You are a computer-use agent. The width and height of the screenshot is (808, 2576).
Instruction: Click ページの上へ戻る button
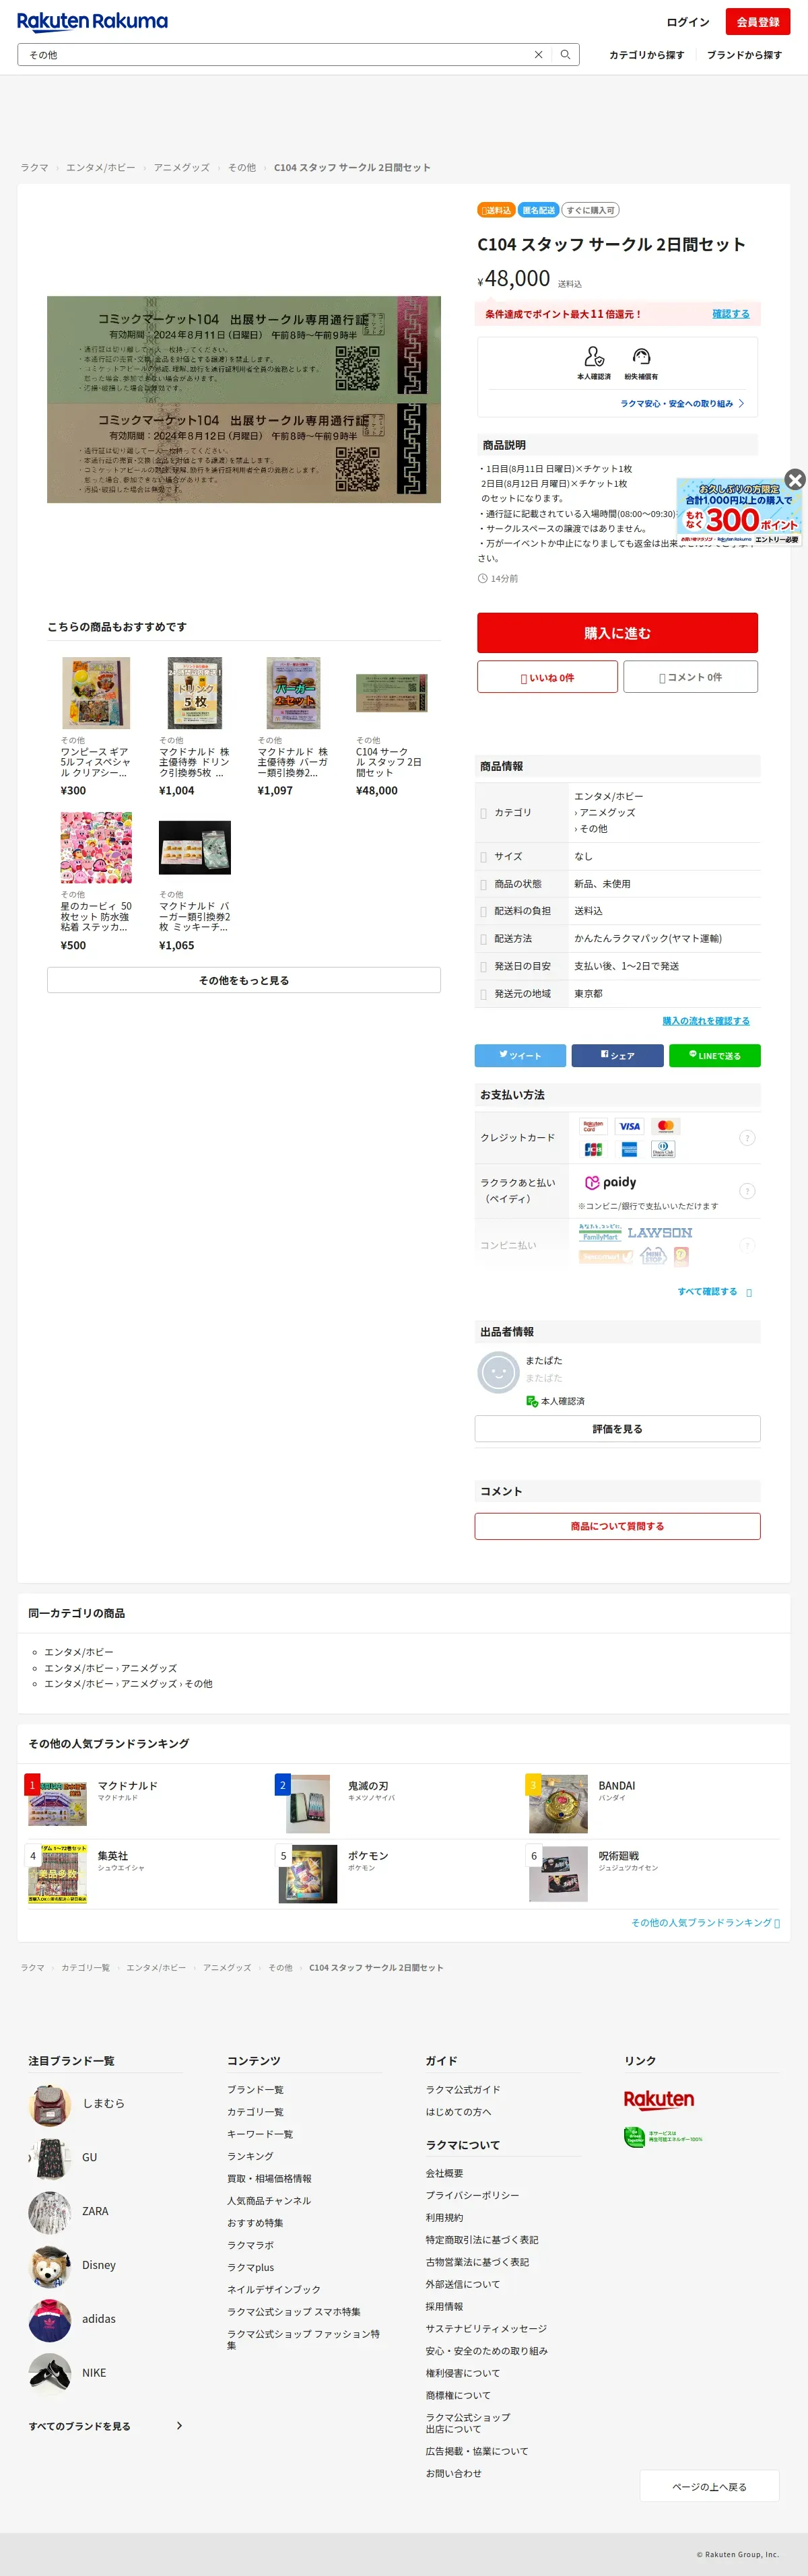709,2486
